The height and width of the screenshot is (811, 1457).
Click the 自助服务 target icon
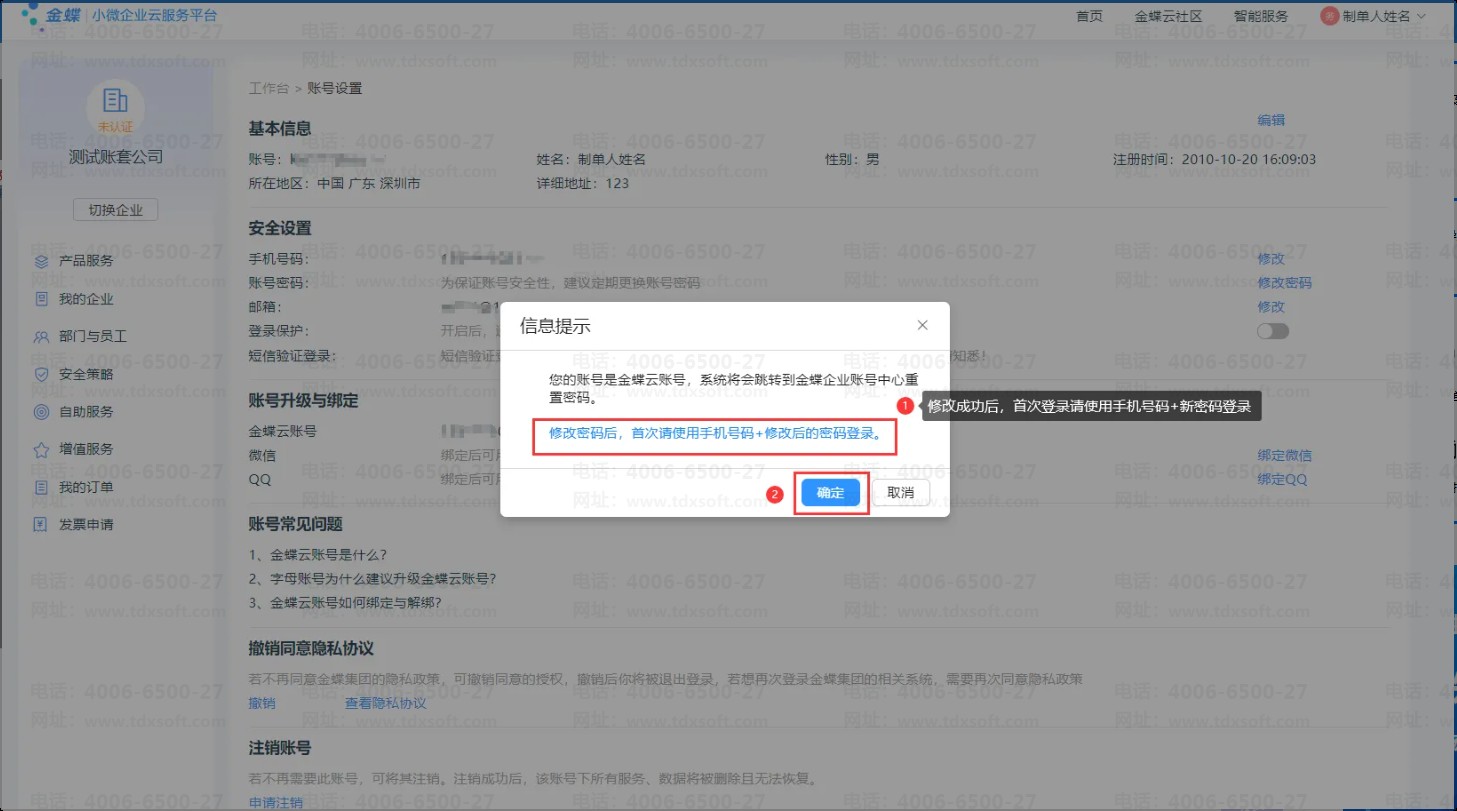pyautogui.click(x=41, y=412)
